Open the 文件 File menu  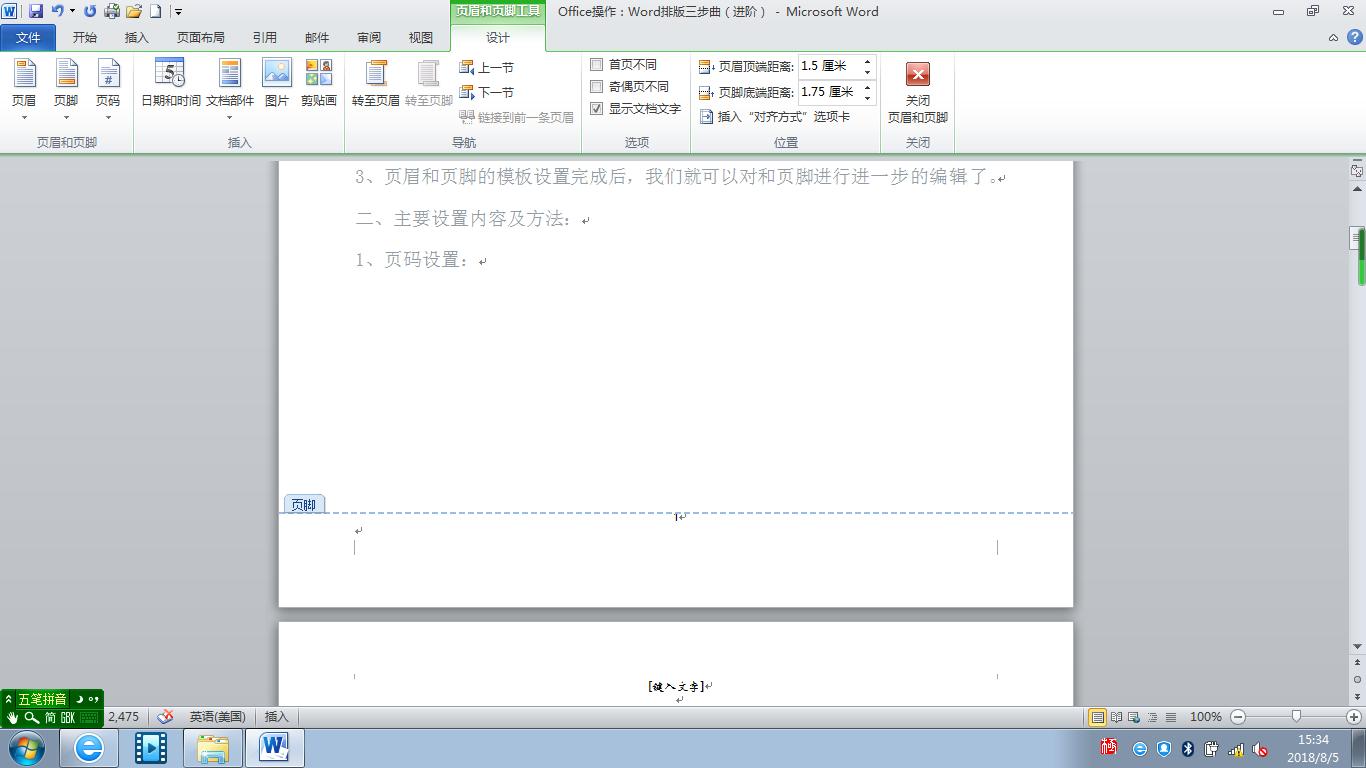click(x=28, y=37)
